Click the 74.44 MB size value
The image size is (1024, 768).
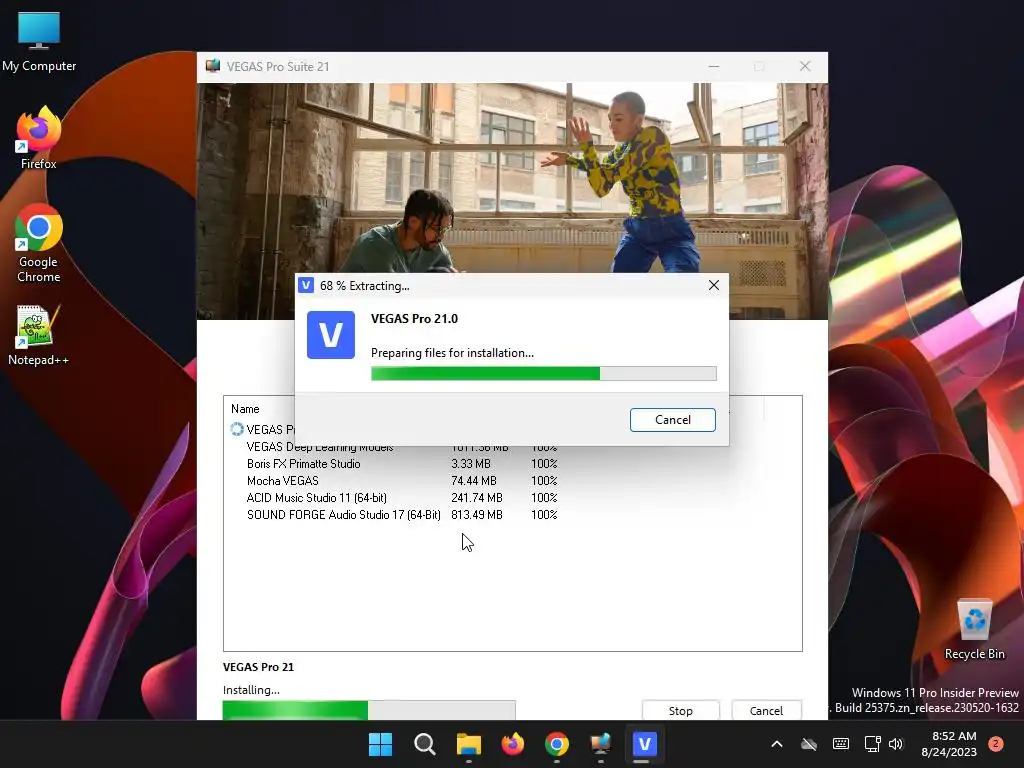click(473, 481)
